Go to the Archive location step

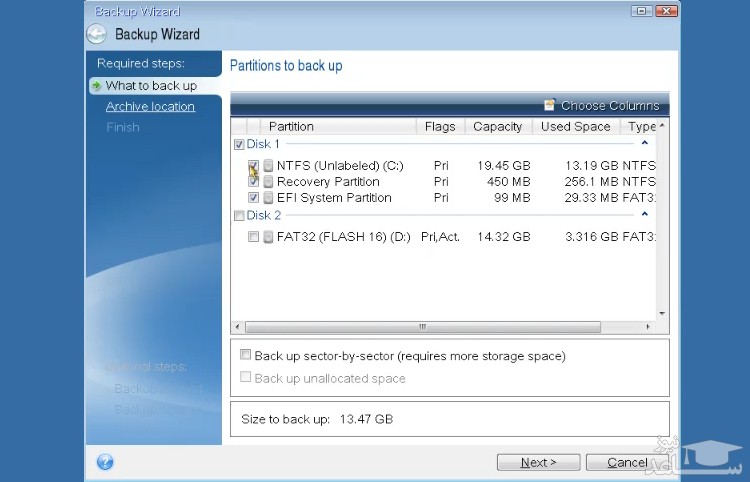click(x=150, y=107)
